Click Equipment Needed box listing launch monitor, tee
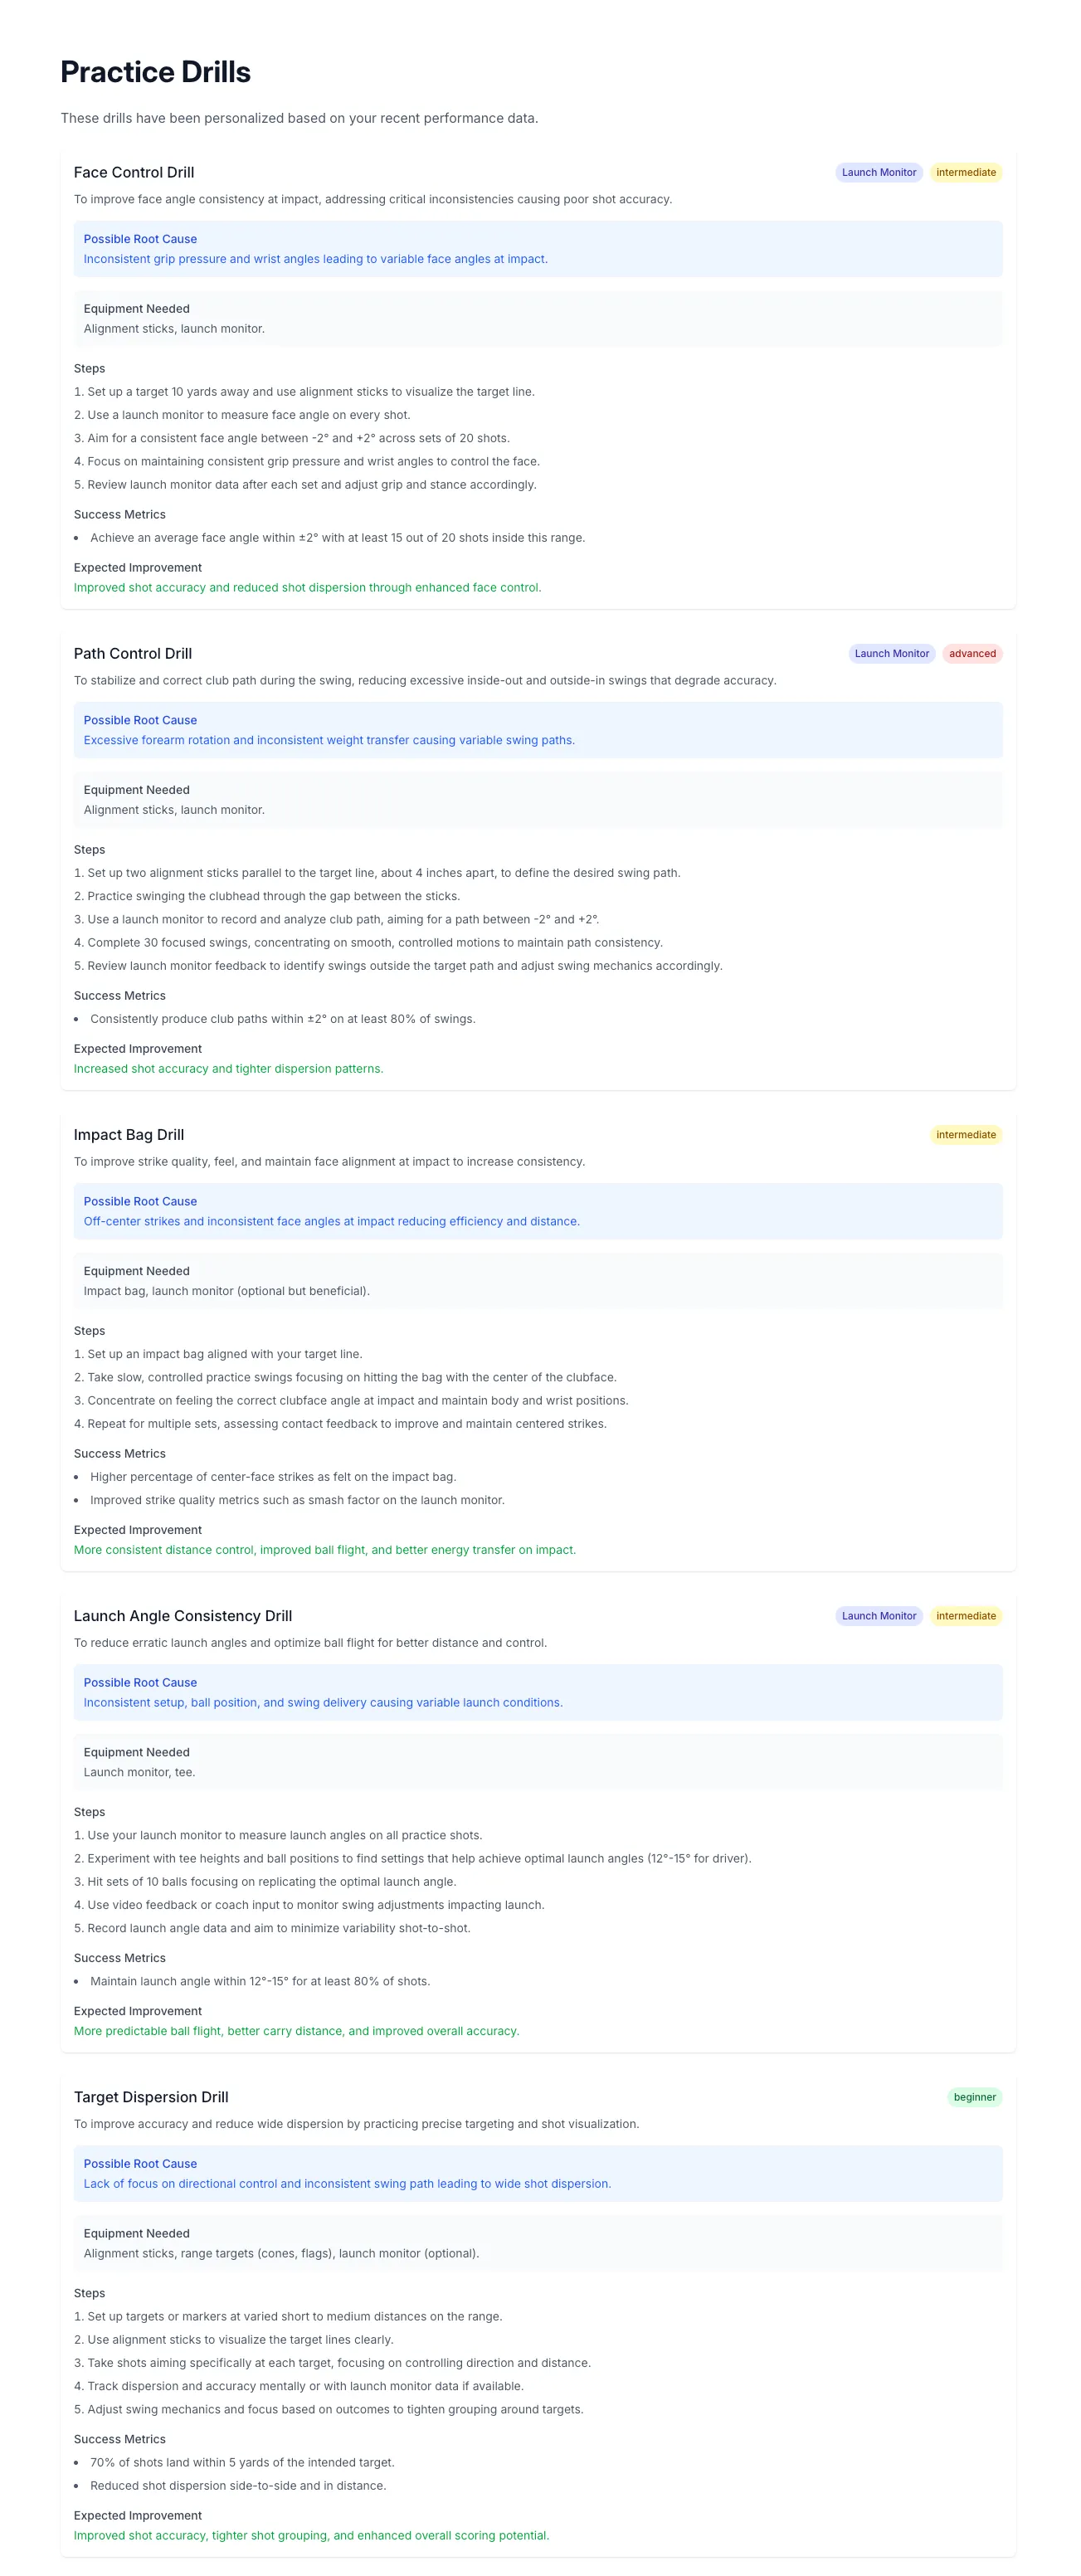Viewport: 1081px width, 2576px height. [x=538, y=1761]
